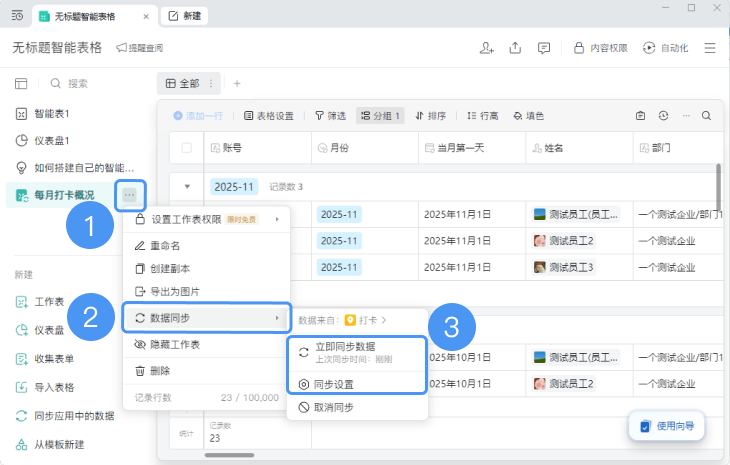Click the clipboard icon in table toolbar
The width and height of the screenshot is (730, 465).
[641, 116]
